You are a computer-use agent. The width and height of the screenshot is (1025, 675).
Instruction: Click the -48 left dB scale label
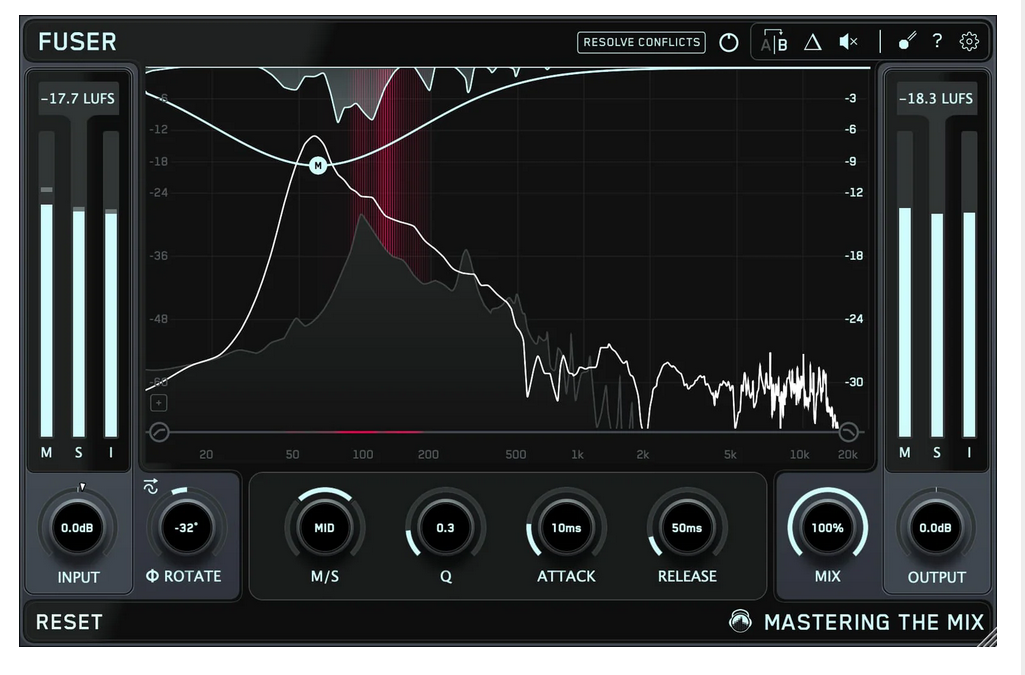click(159, 319)
